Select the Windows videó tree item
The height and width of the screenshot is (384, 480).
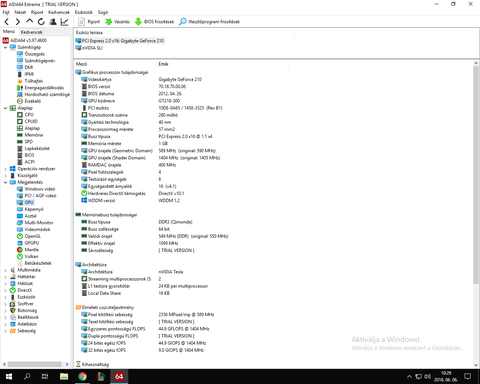(x=40, y=189)
